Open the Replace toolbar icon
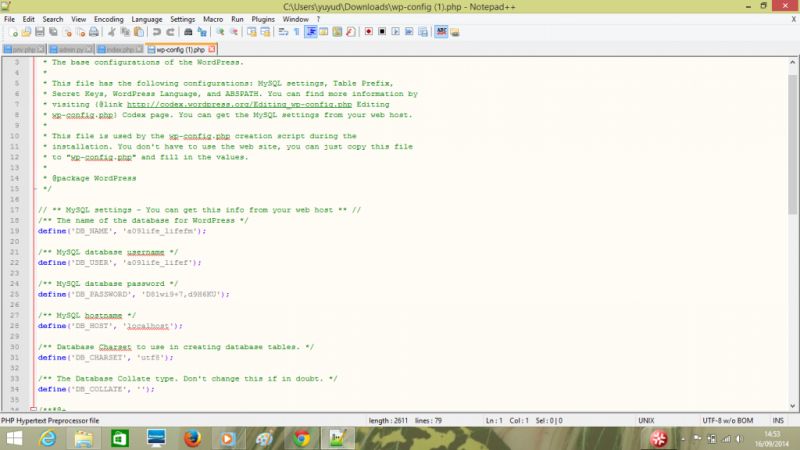Viewport: 800px width, 450px height. pos(202,32)
